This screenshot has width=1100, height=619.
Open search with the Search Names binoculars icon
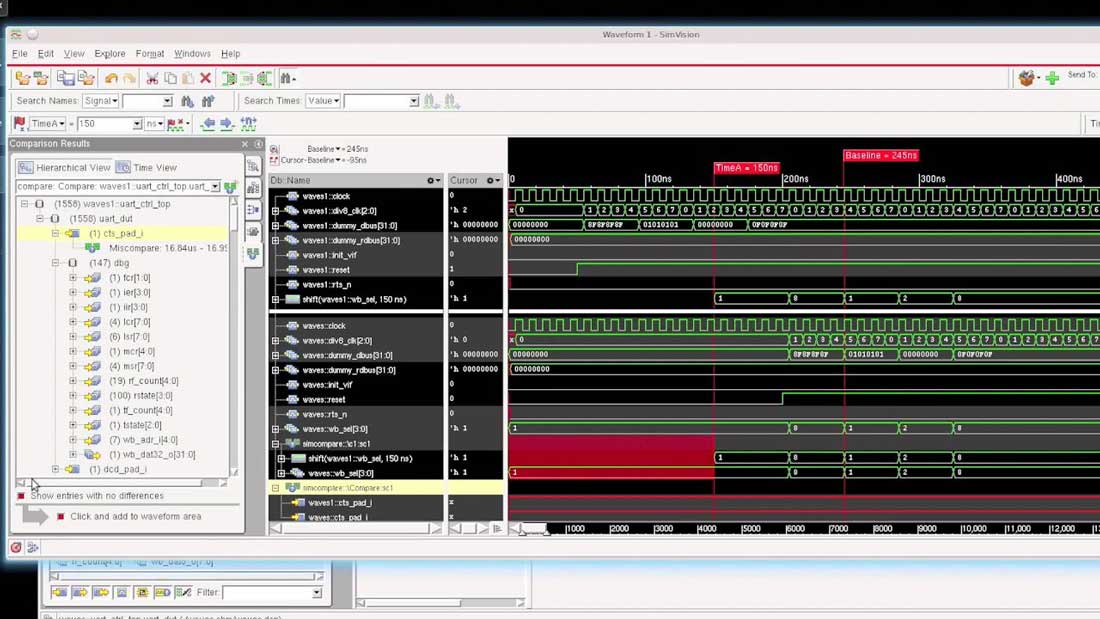click(x=187, y=100)
